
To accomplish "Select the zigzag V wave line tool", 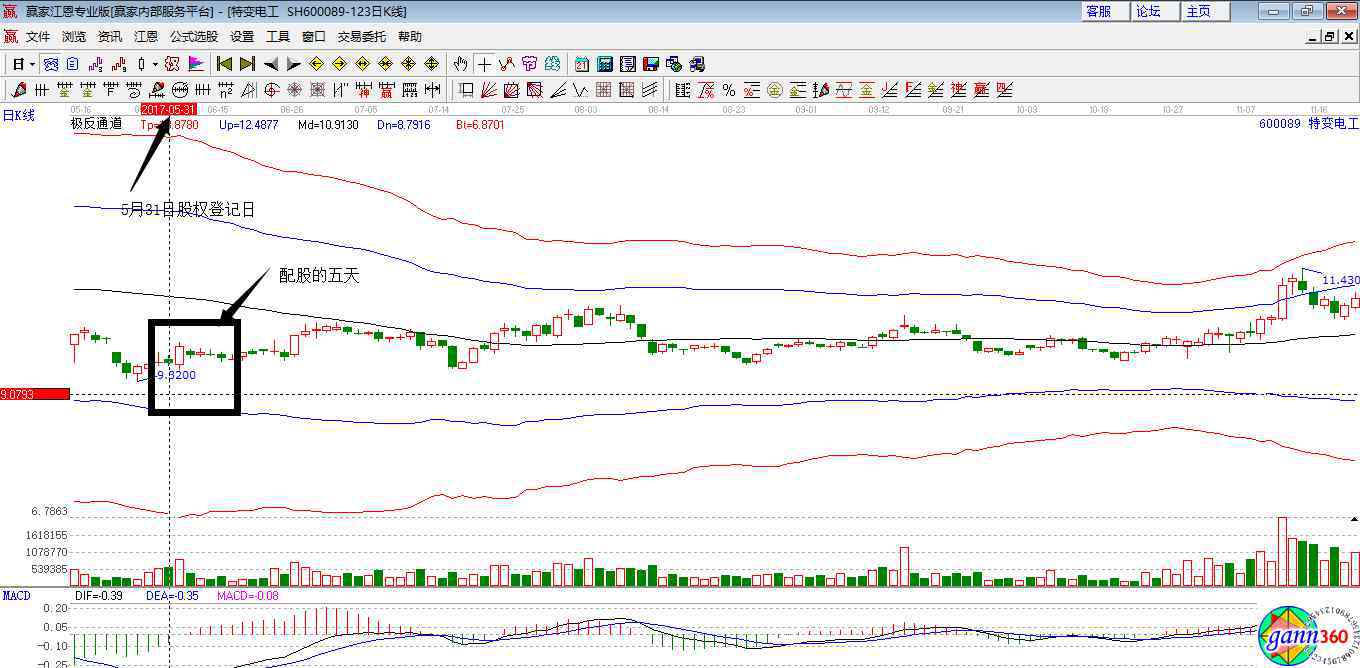I will (x=580, y=90).
